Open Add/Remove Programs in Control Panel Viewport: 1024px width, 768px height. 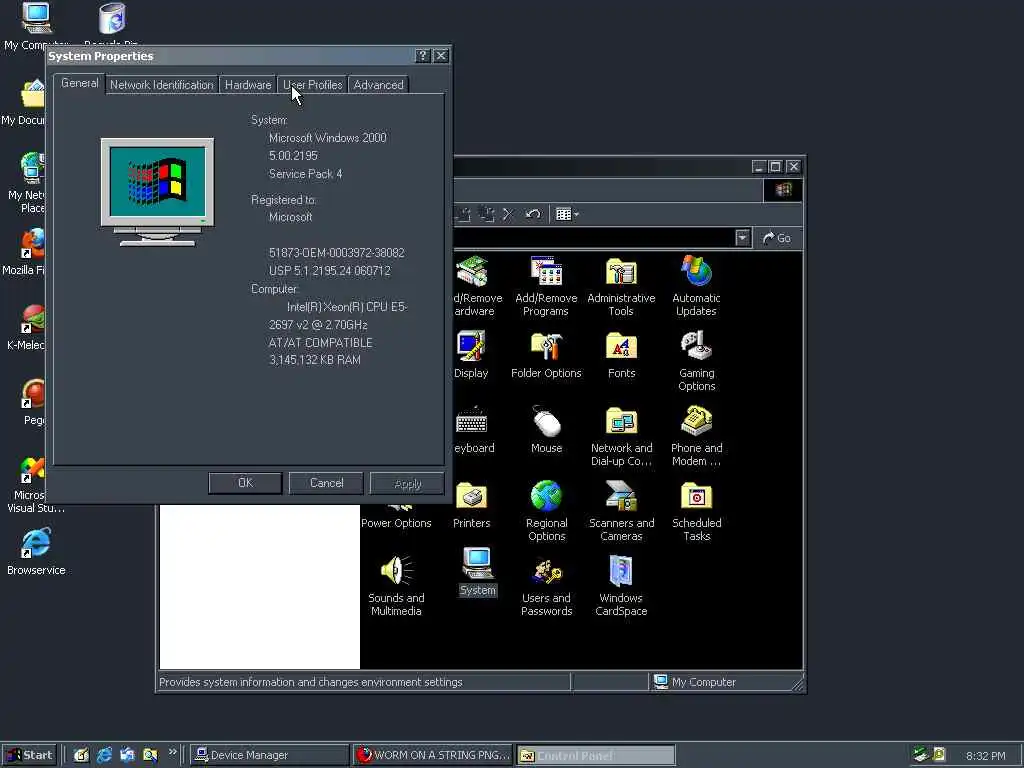point(546,285)
